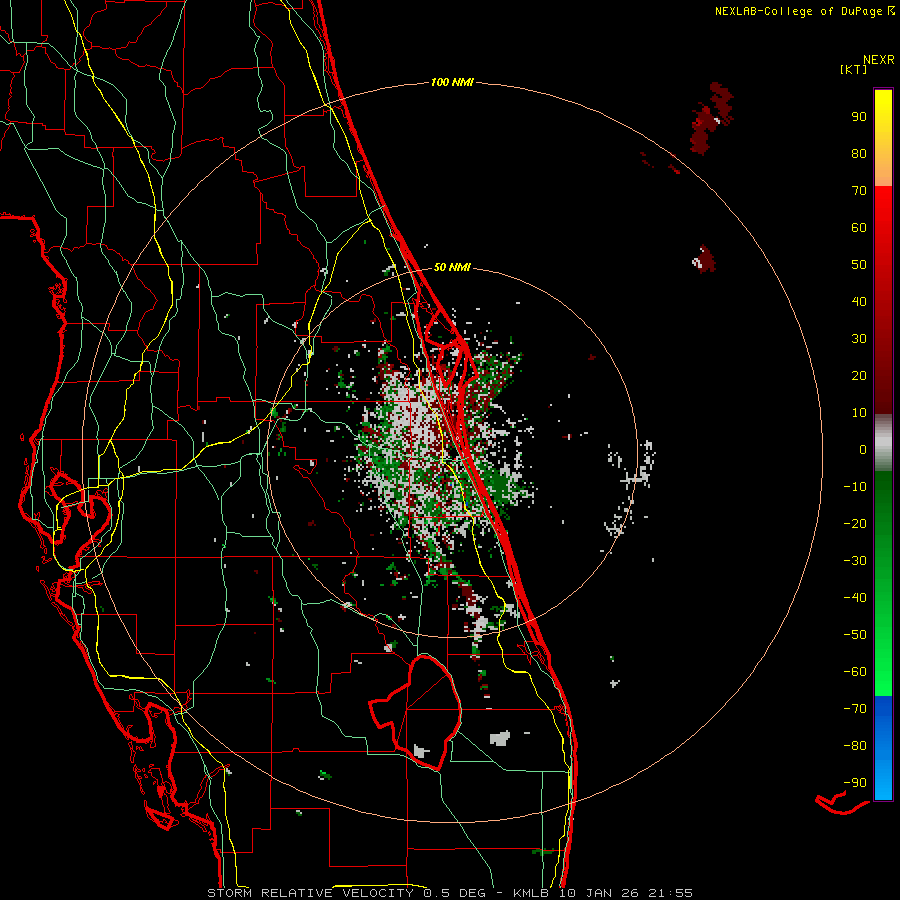900x900 pixels.
Task: Click STORM RELATIVE VELOCITY in the caption
Action: coord(309,893)
